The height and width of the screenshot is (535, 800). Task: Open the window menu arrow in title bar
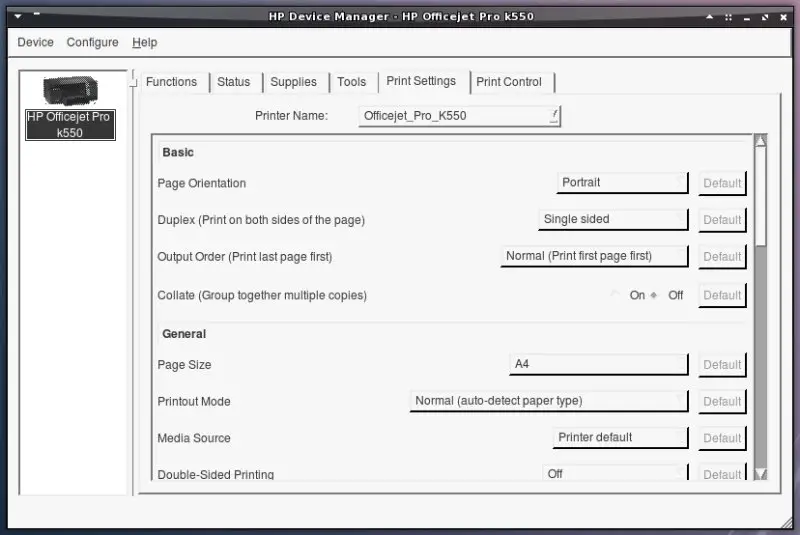(18, 16)
